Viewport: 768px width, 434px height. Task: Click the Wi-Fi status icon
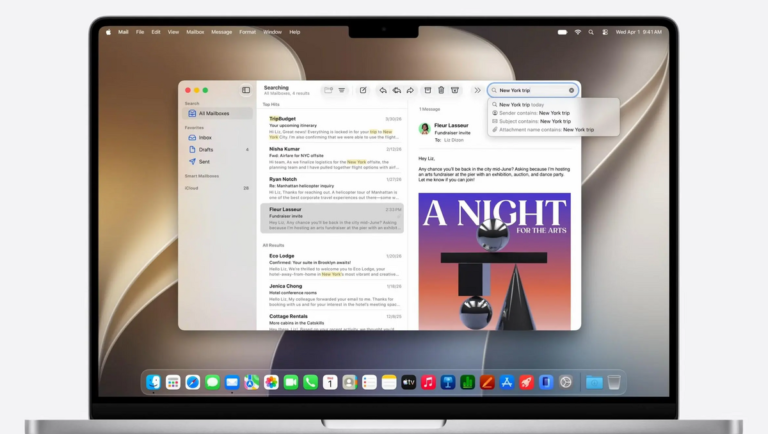[x=578, y=32]
